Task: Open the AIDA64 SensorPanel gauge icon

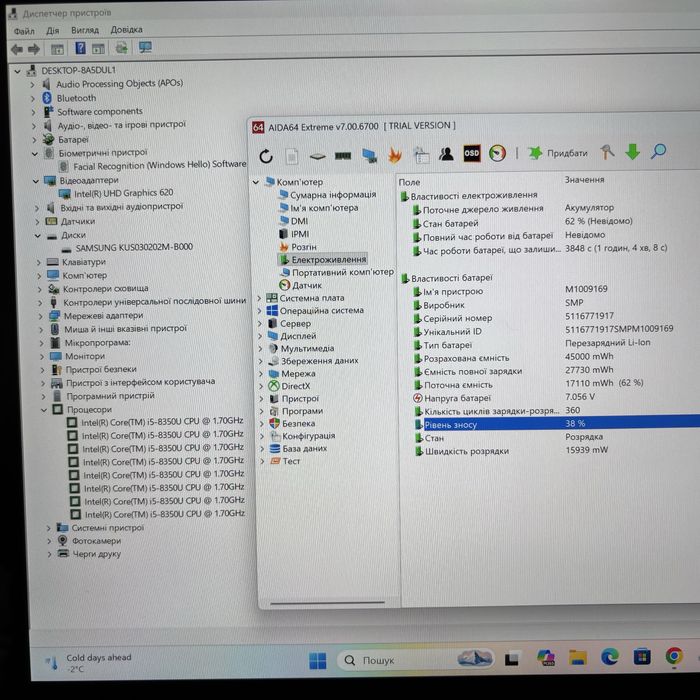Action: click(497, 153)
